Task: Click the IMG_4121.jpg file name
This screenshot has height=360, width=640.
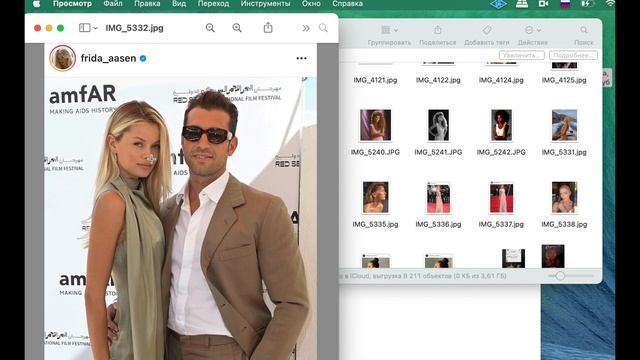Action: pos(376,80)
